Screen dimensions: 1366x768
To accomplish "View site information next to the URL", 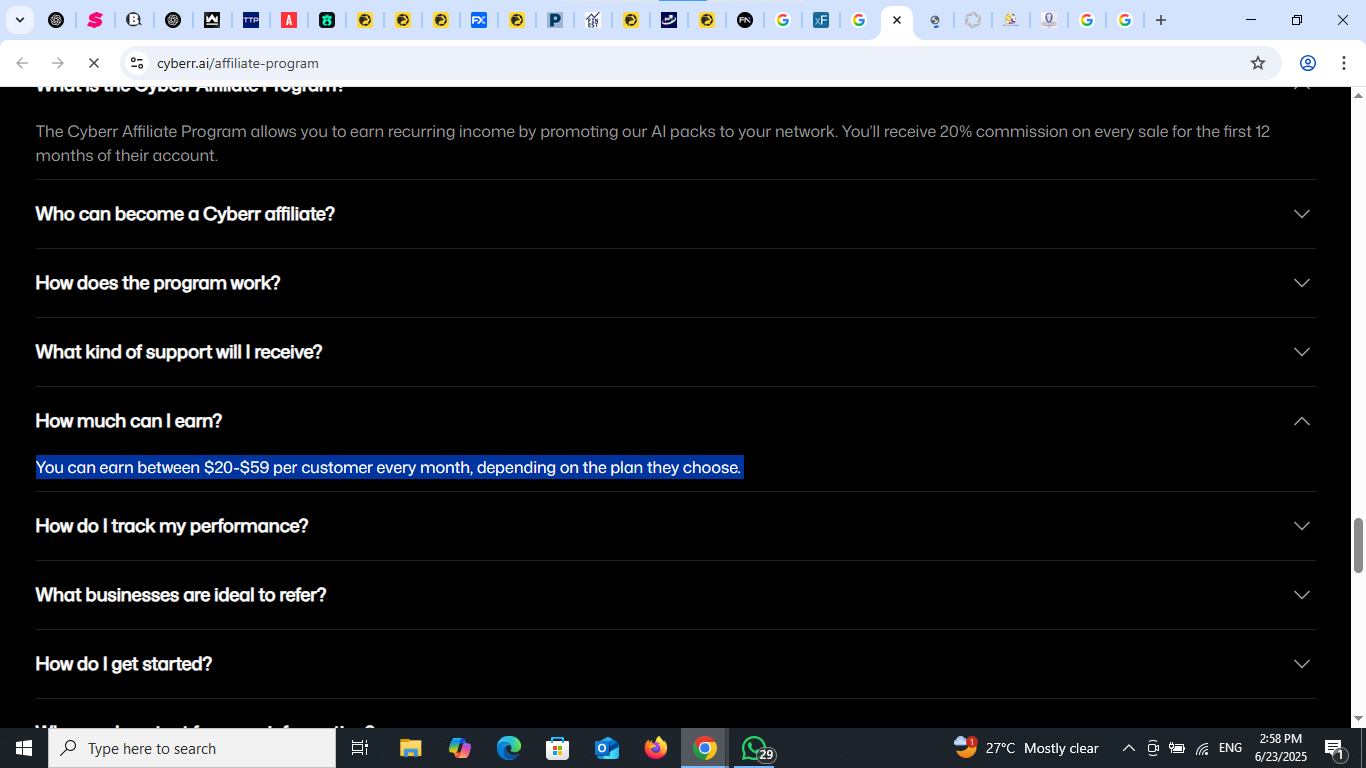I will [137, 63].
